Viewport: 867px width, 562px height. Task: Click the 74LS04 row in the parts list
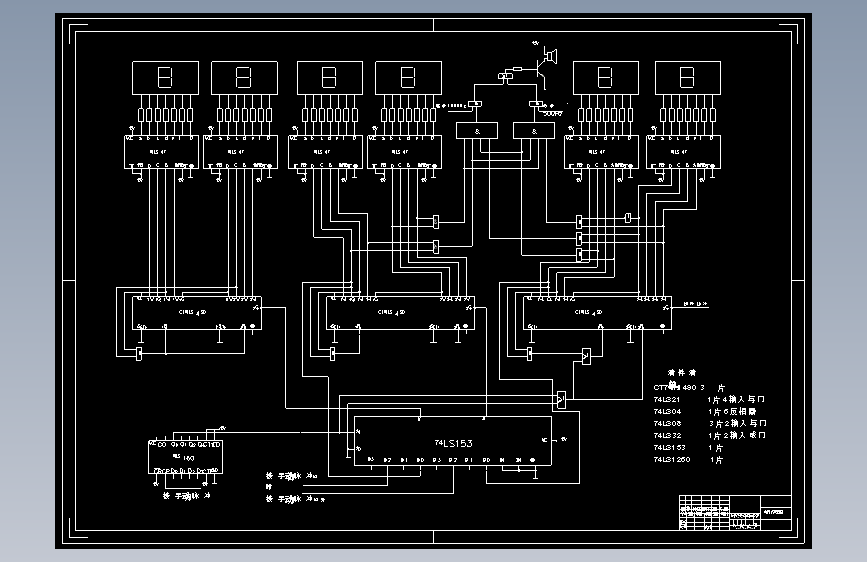705,412
